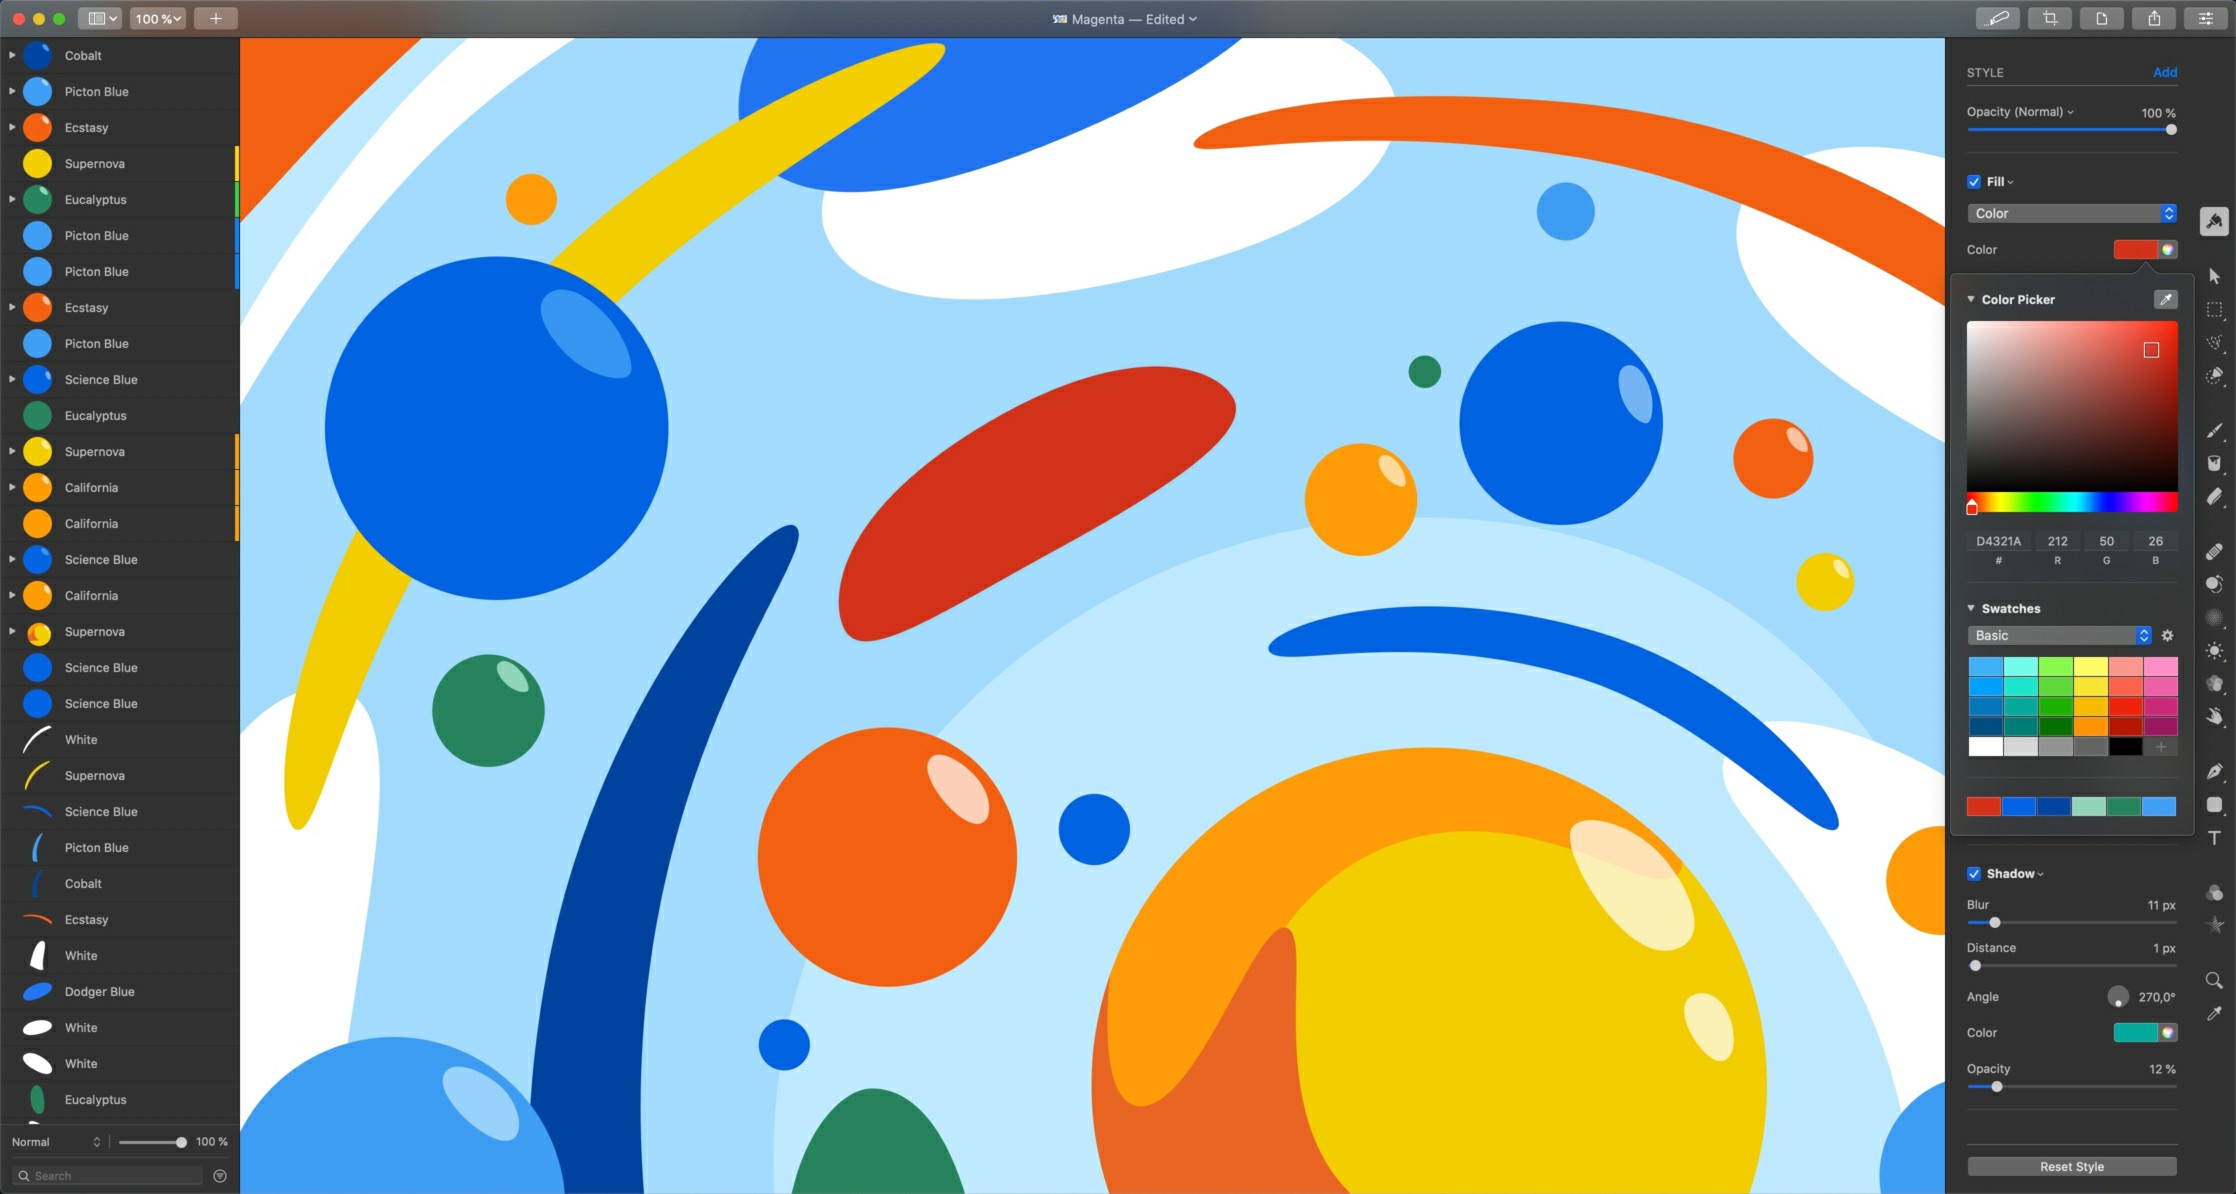The width and height of the screenshot is (2236, 1194).
Task: Select the rectangular selection tool
Action: (x=2214, y=310)
